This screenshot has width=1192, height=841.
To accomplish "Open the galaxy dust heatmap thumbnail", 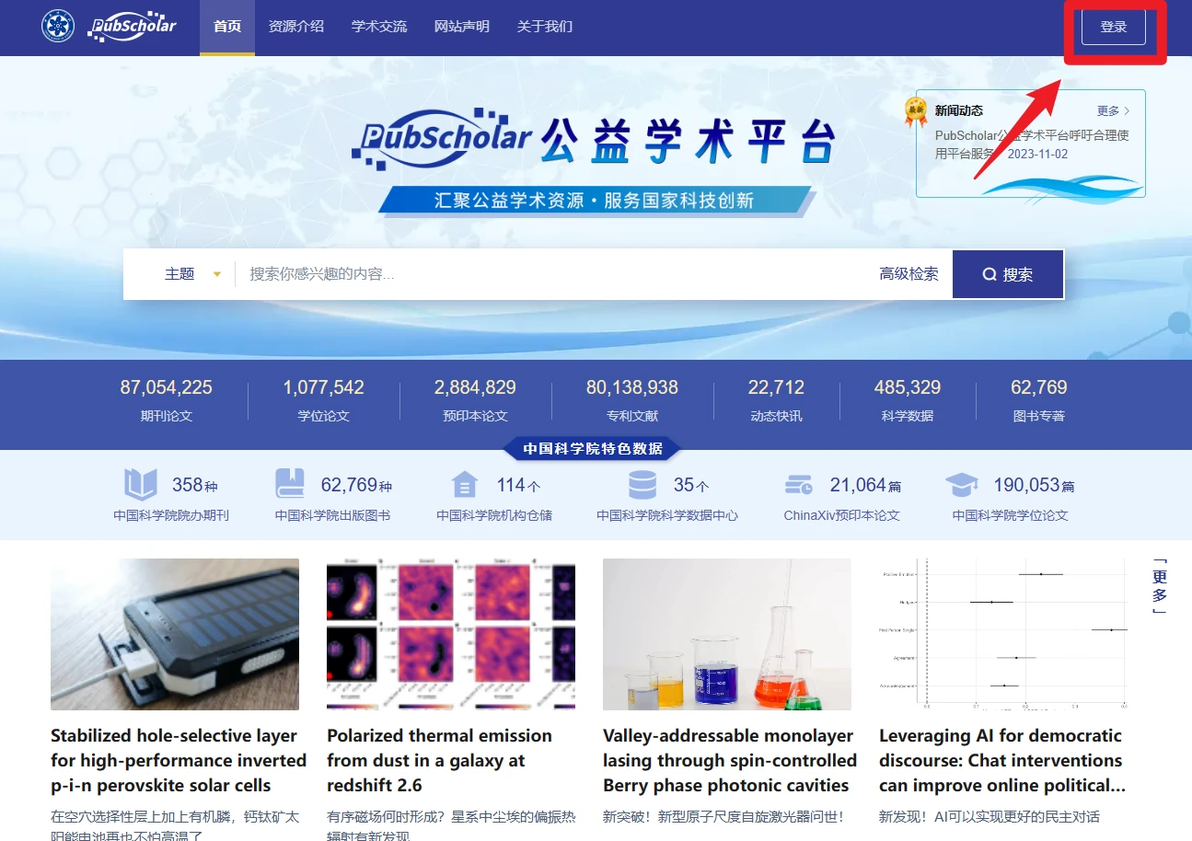I will [x=451, y=634].
